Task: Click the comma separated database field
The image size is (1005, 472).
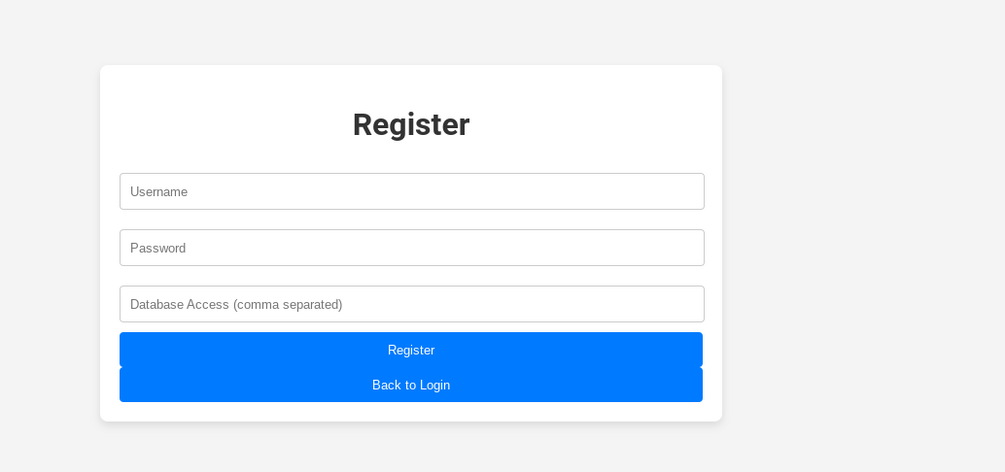Action: (411, 304)
